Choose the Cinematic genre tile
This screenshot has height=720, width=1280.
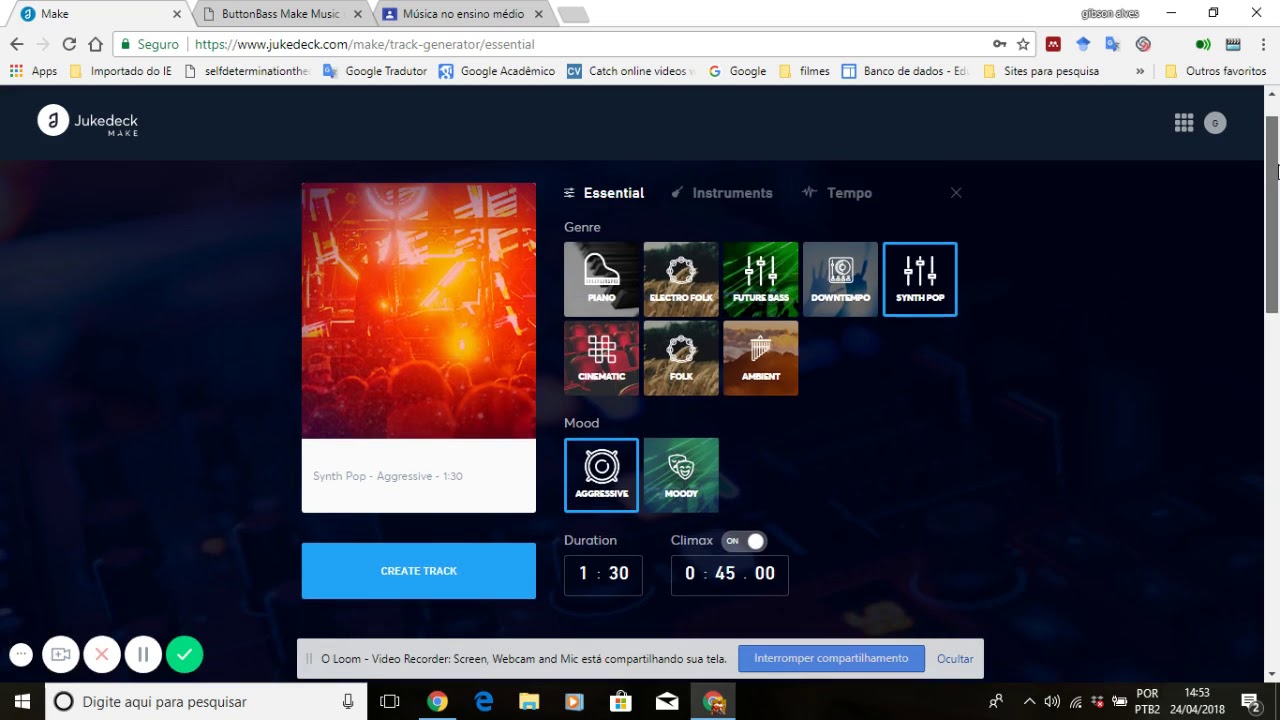601,358
